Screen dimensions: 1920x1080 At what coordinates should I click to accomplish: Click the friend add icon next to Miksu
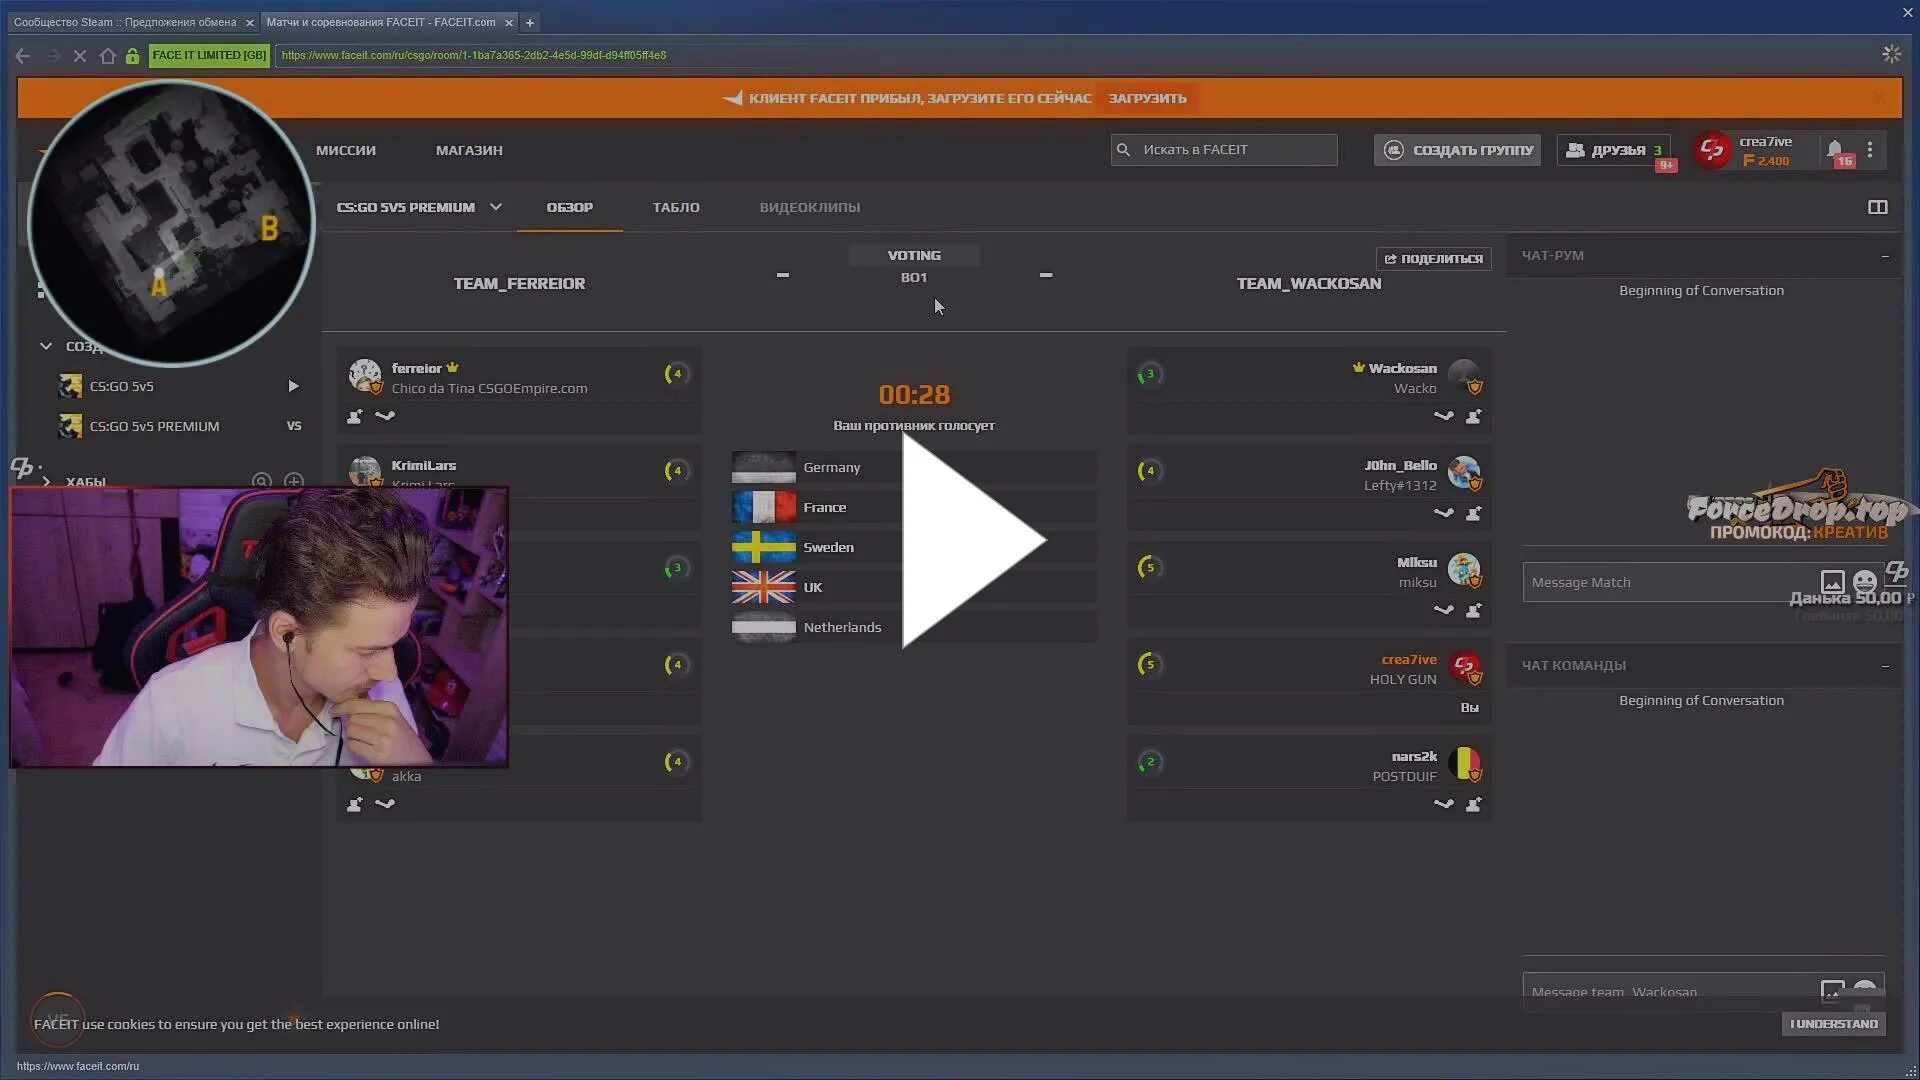(x=1474, y=609)
